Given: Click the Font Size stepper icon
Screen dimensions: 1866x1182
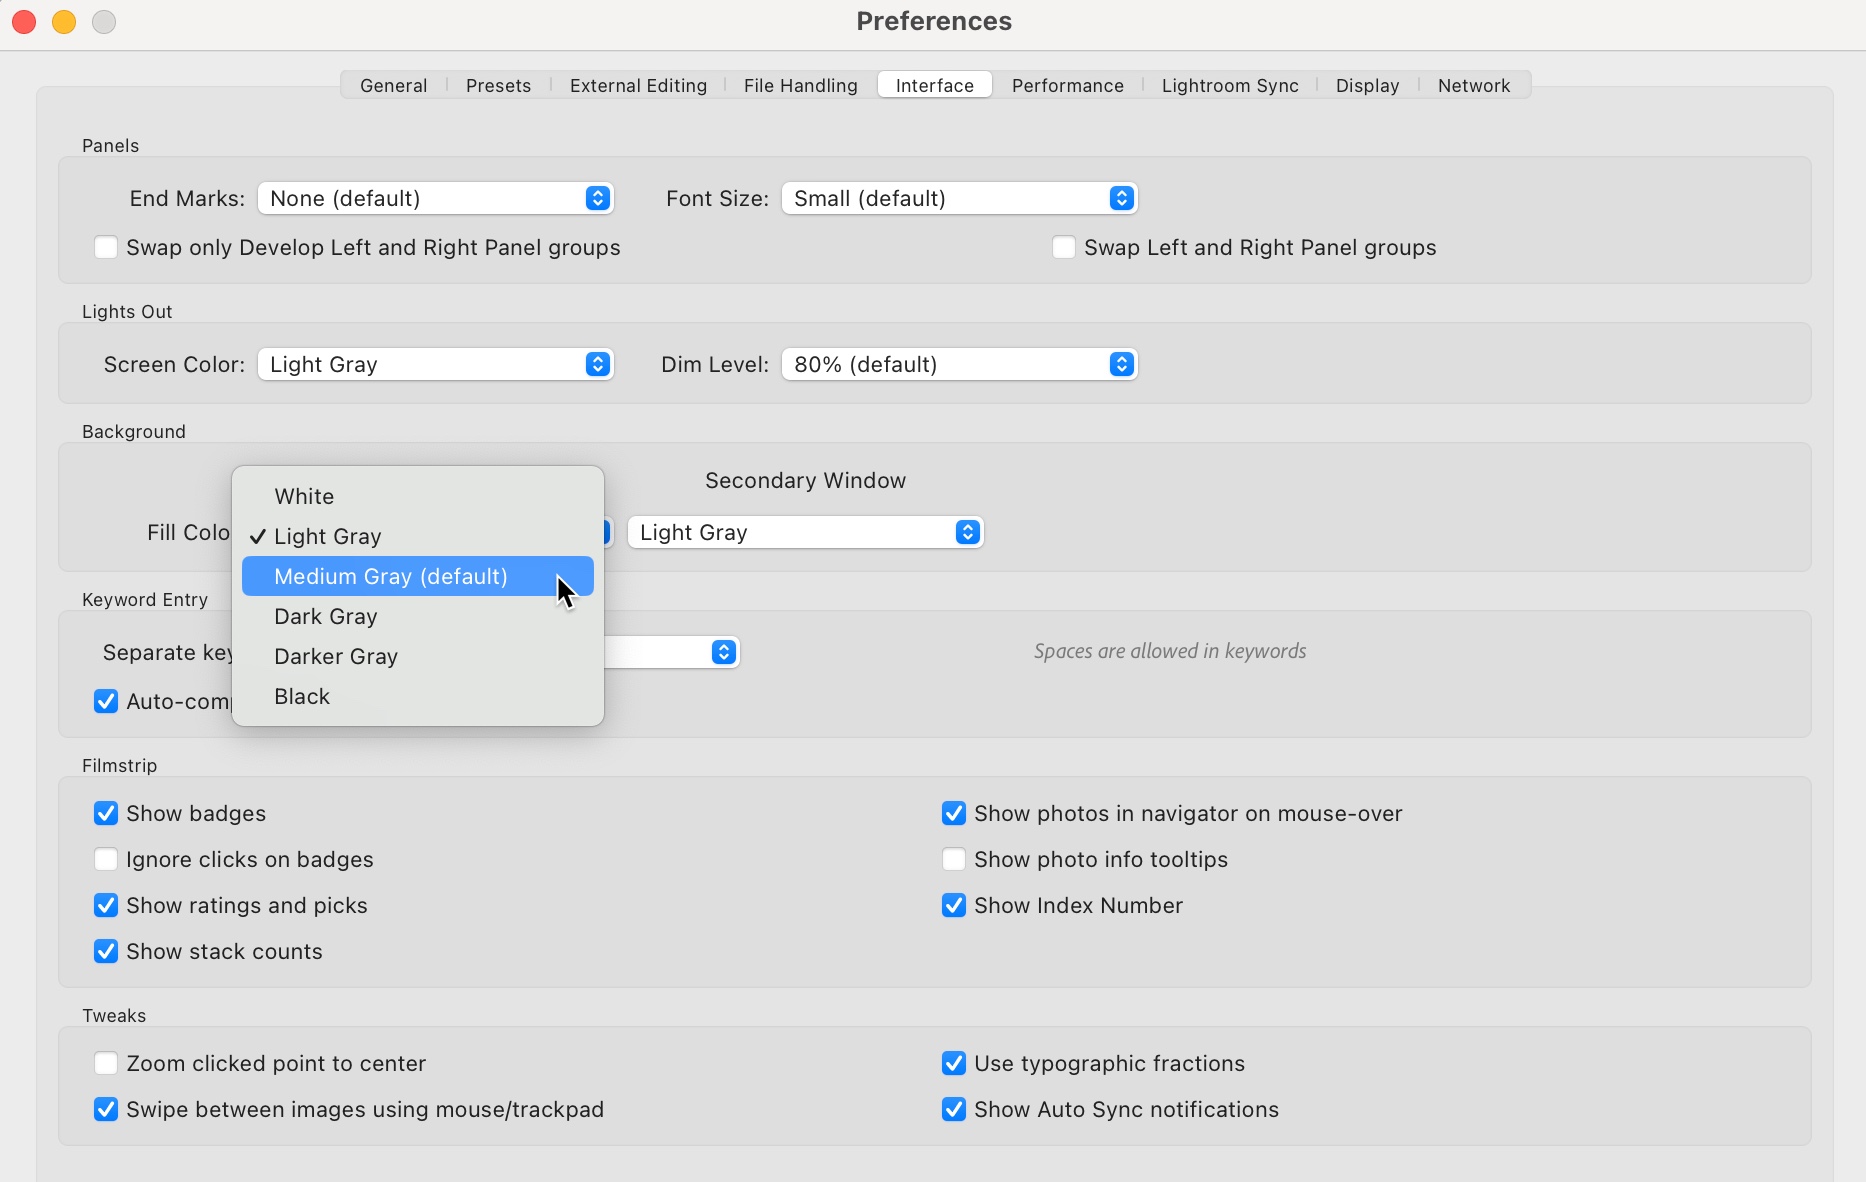Looking at the screenshot, I should tap(1121, 198).
